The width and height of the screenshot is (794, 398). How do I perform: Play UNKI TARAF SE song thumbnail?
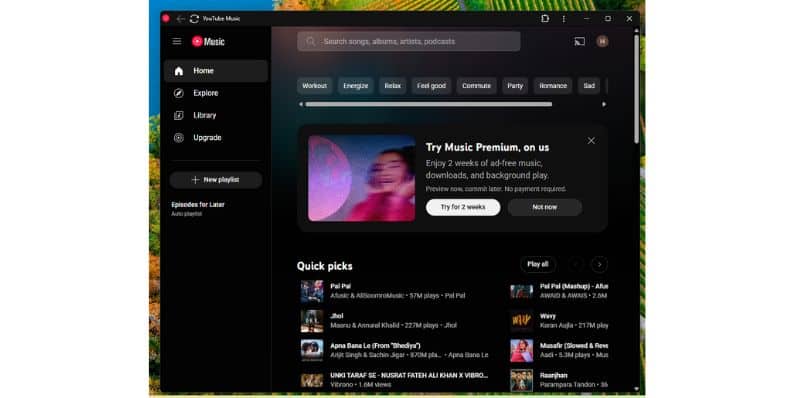click(312, 380)
